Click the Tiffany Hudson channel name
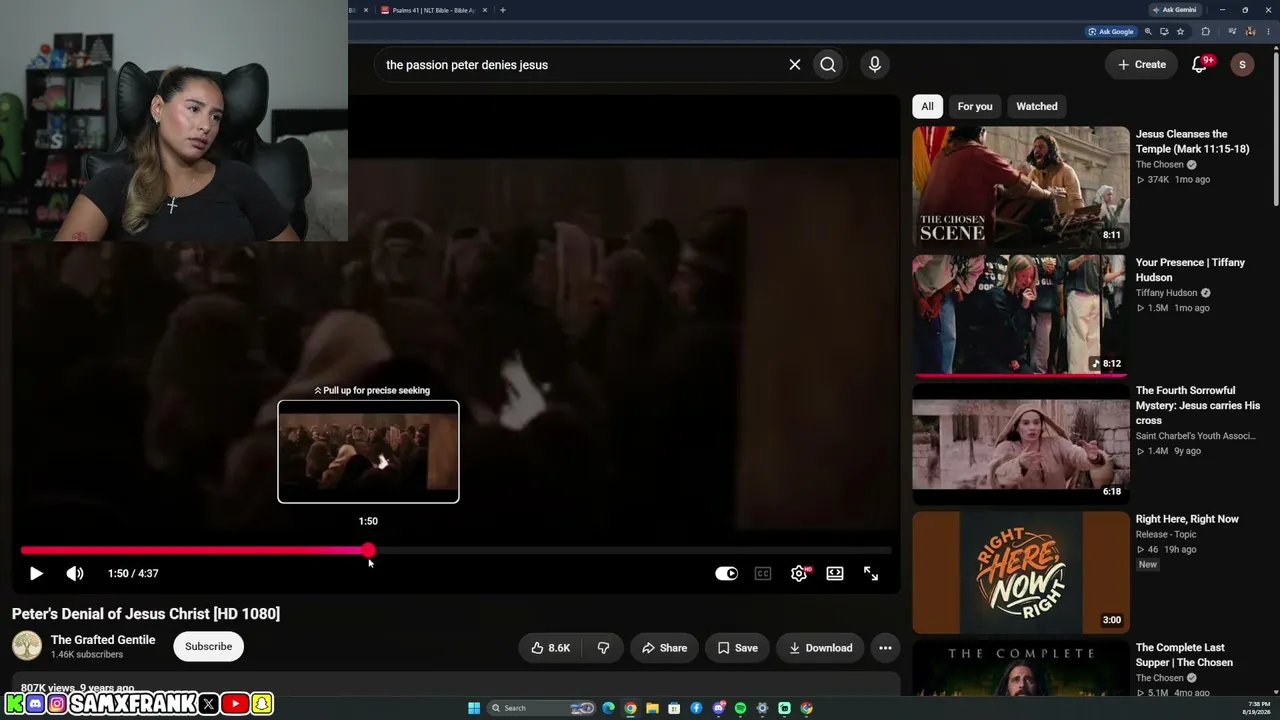 [1166, 293]
